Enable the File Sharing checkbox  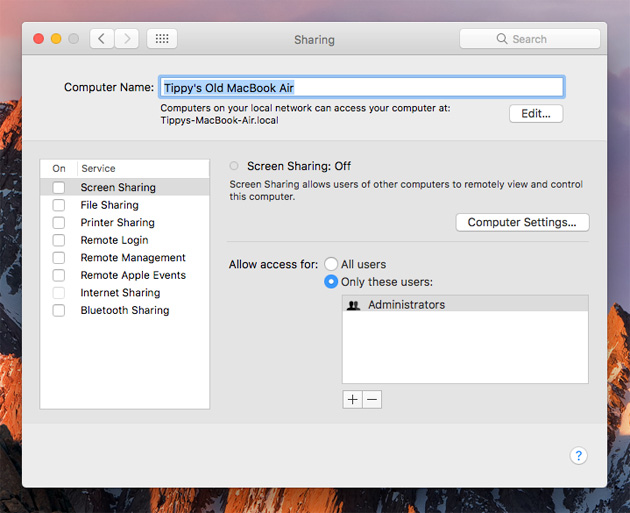[x=59, y=205]
